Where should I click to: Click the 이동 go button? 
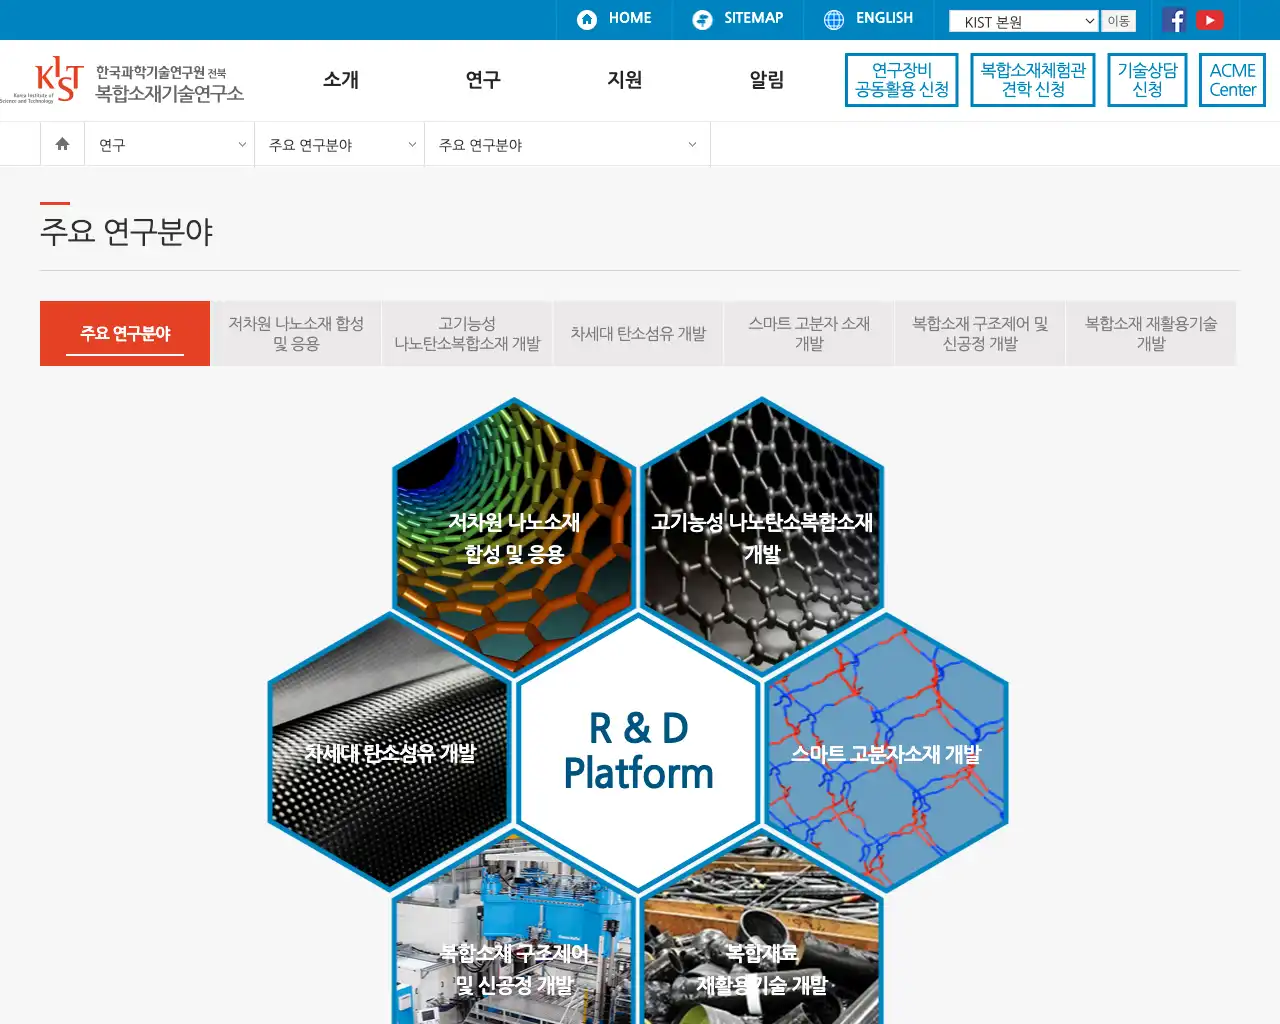[x=1118, y=21]
